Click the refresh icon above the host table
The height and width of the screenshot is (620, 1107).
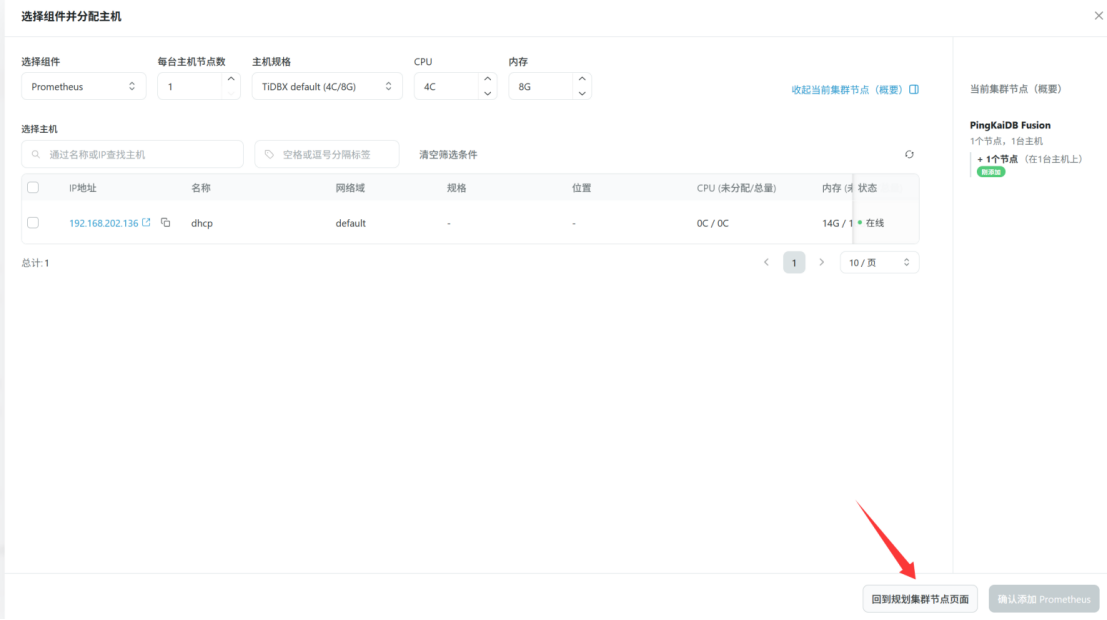pyautogui.click(x=909, y=154)
